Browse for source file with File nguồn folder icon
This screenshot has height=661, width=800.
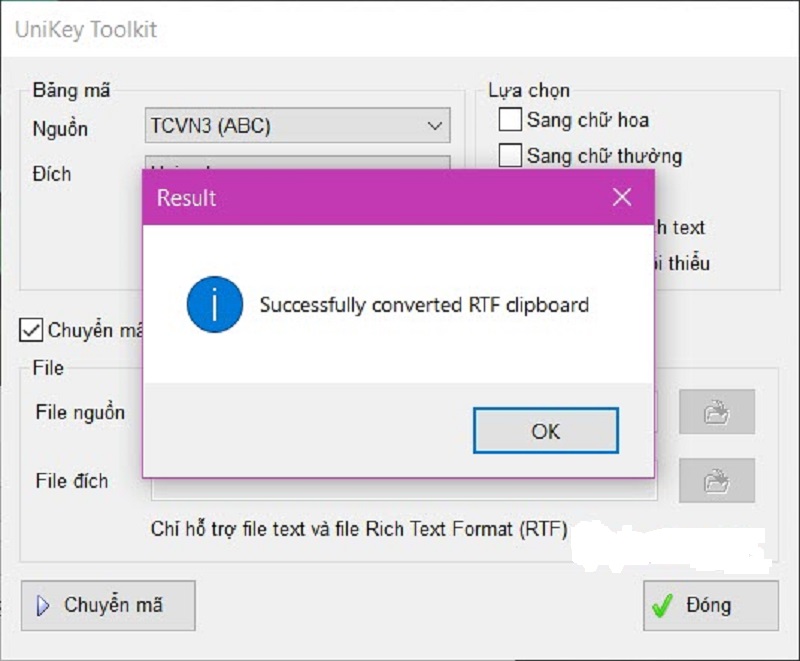pos(716,412)
